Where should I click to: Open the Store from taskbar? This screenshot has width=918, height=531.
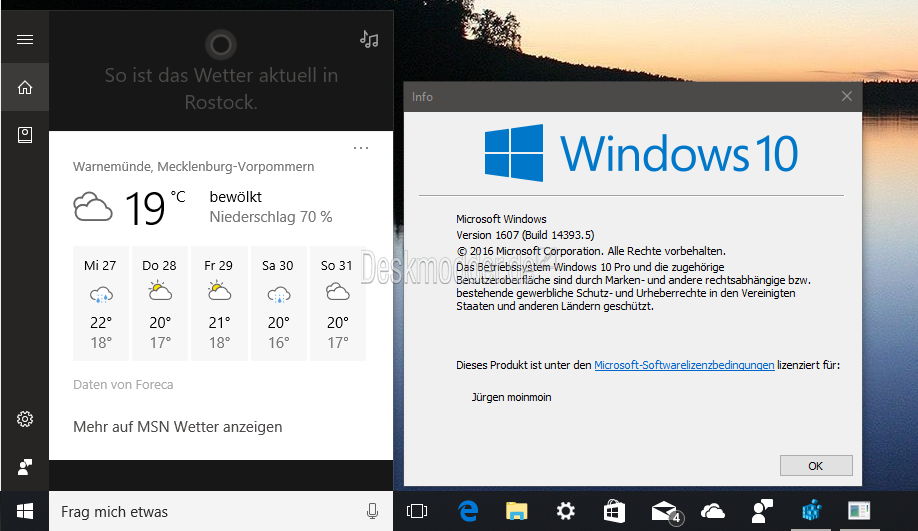click(614, 511)
